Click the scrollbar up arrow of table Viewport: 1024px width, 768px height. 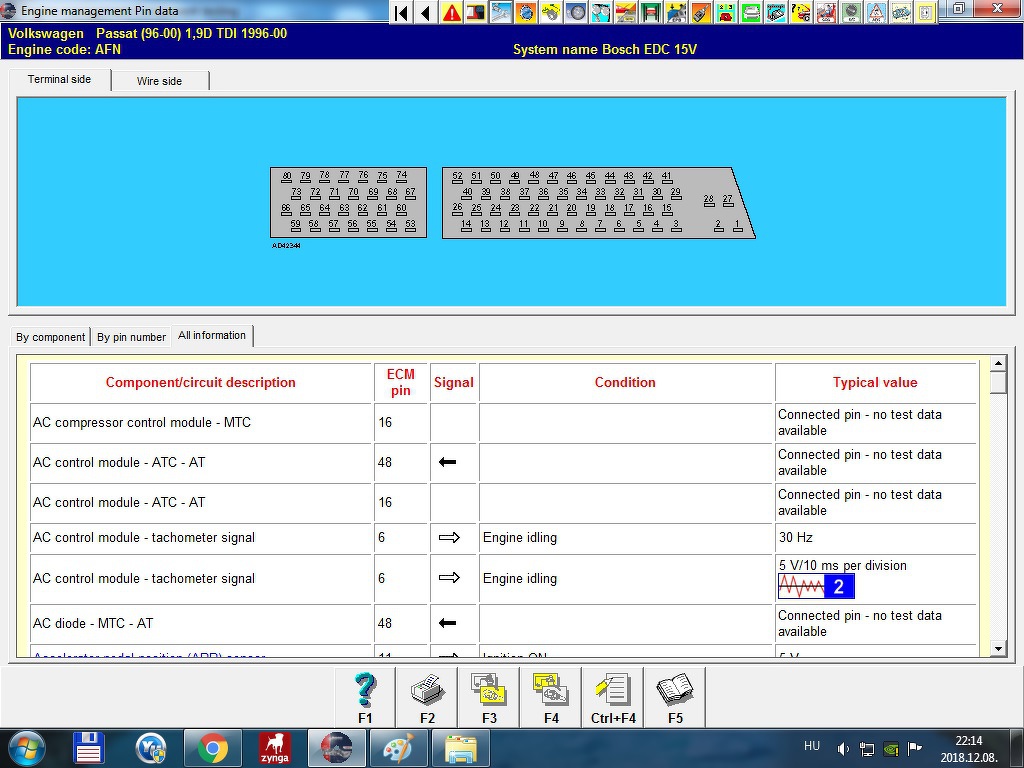(x=998, y=363)
